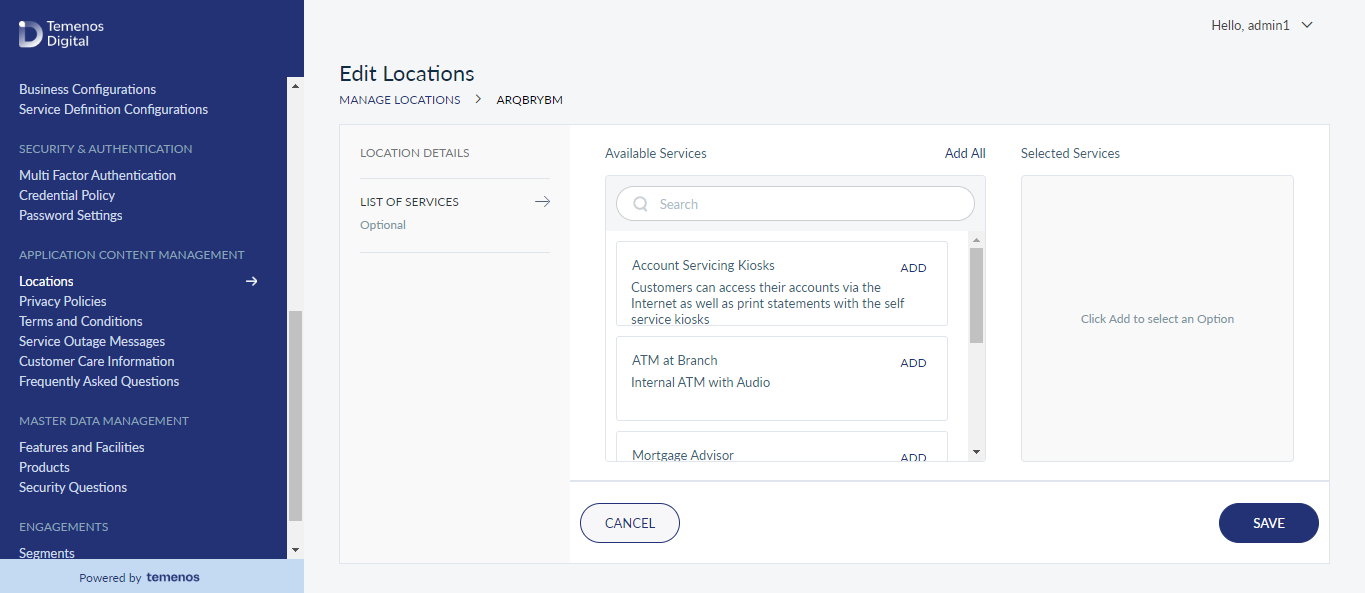The image size is (1365, 593).
Task: Select the List of Services step
Action: click(410, 202)
